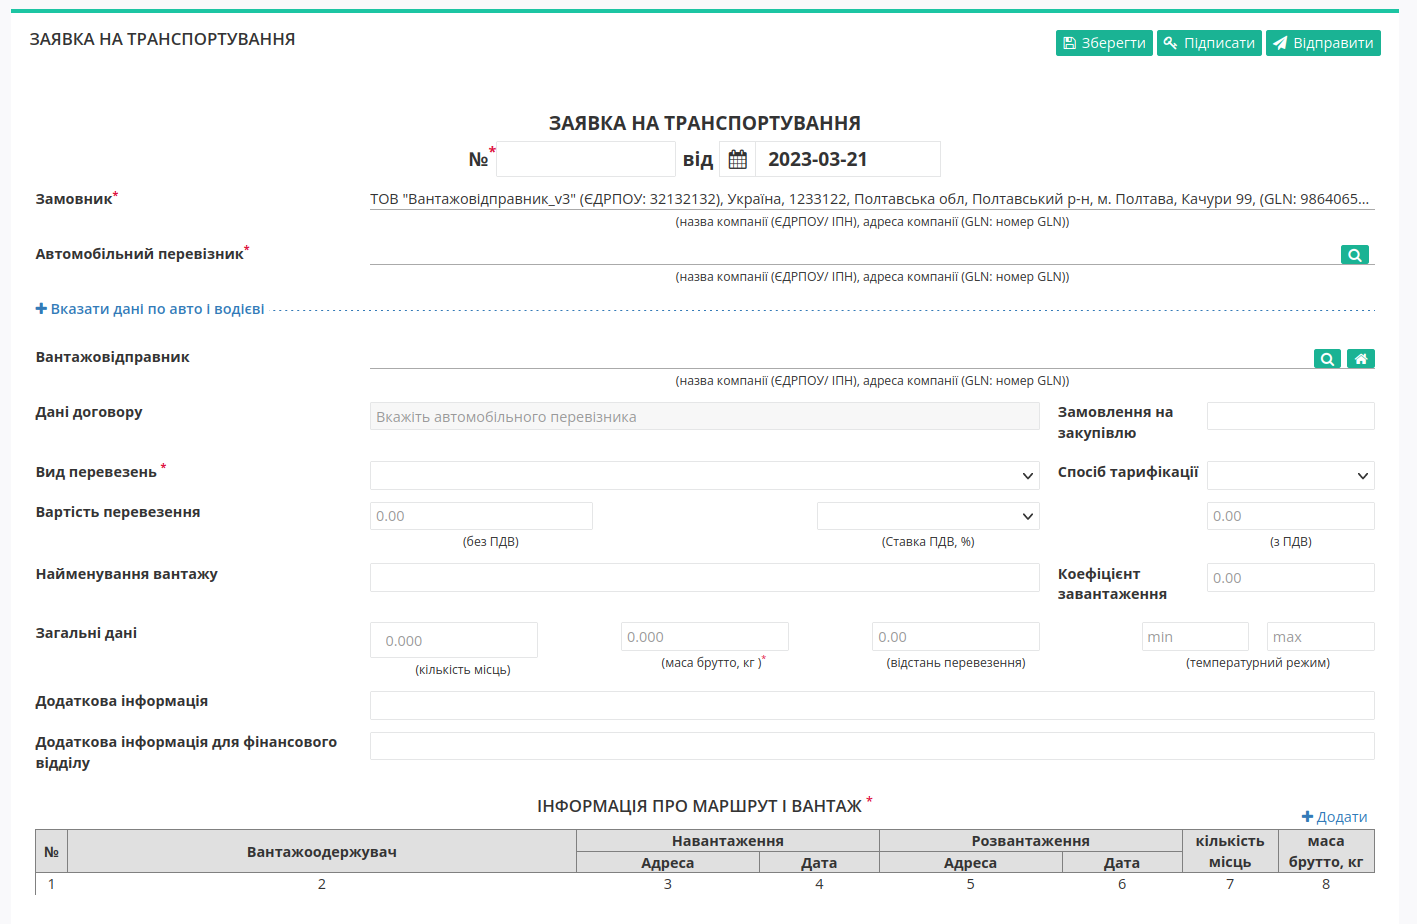
Task: Add a route row with Додати link
Action: [x=1334, y=817]
